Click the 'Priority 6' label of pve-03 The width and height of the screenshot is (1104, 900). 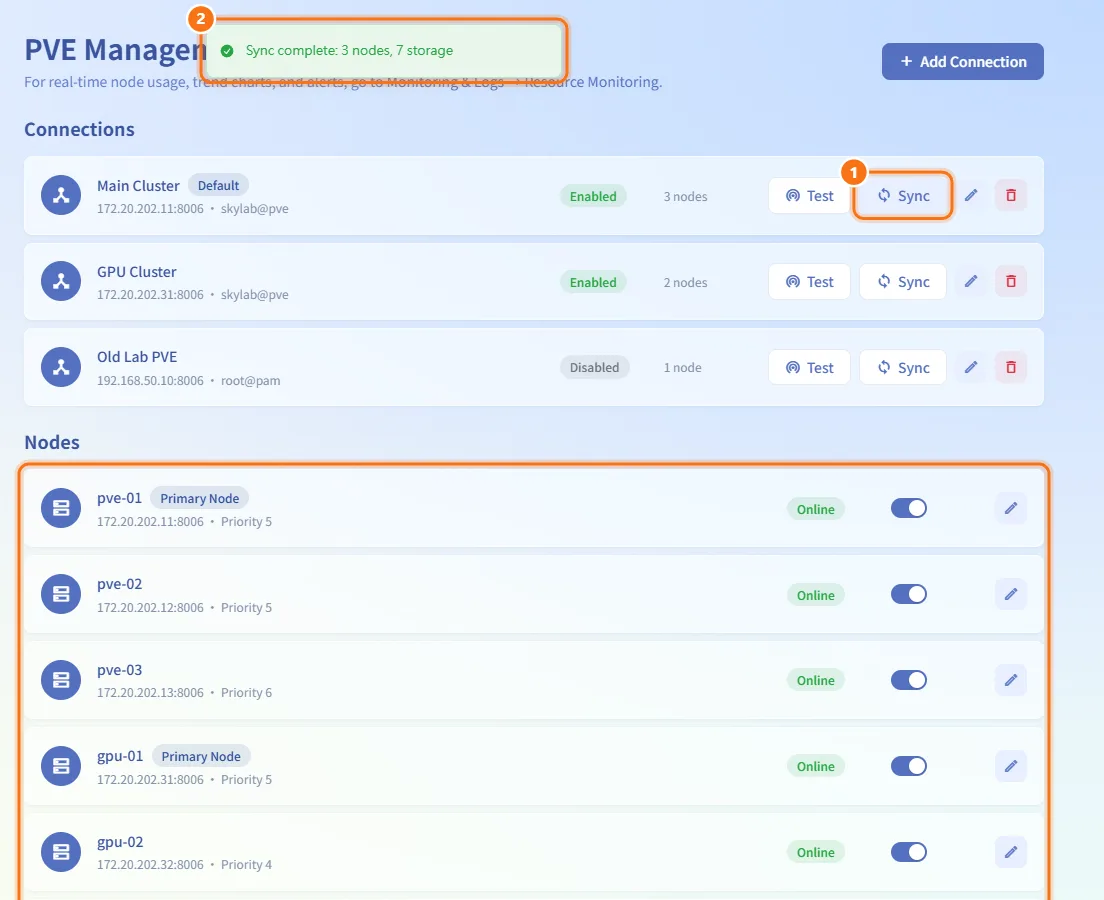coord(246,693)
